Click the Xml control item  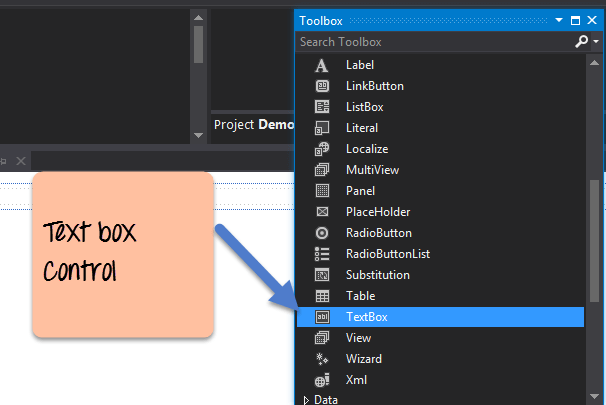pyautogui.click(x=356, y=380)
